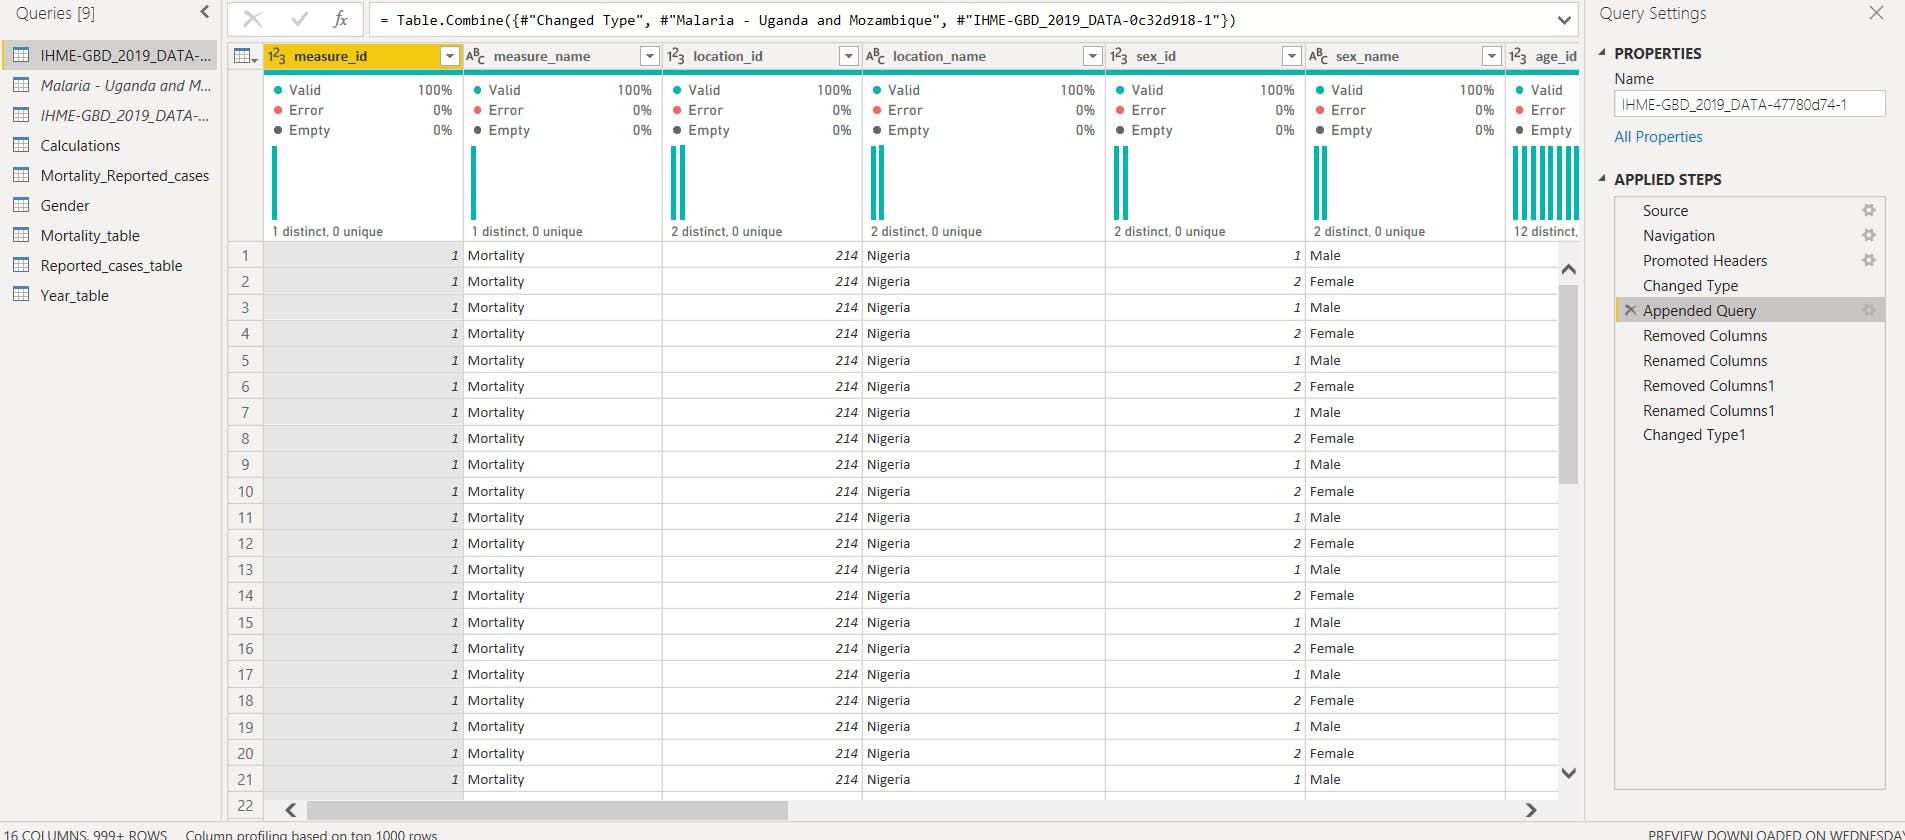Open settings gear for Appended Query step
The width and height of the screenshot is (1905, 840).
click(x=1868, y=310)
